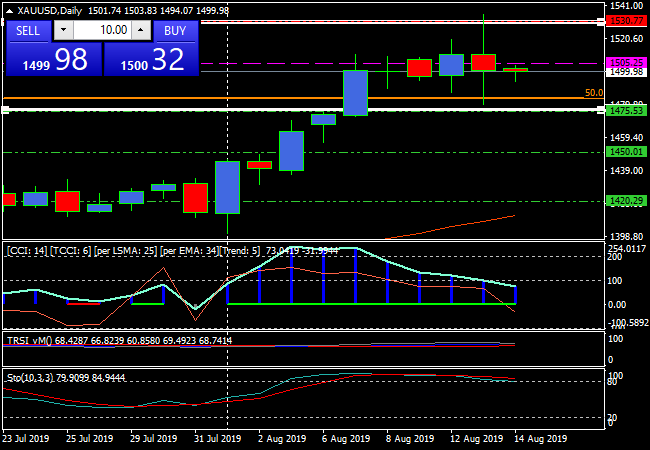Select the magenta 1505.25 price label
The image size is (650, 450).
coord(625,62)
